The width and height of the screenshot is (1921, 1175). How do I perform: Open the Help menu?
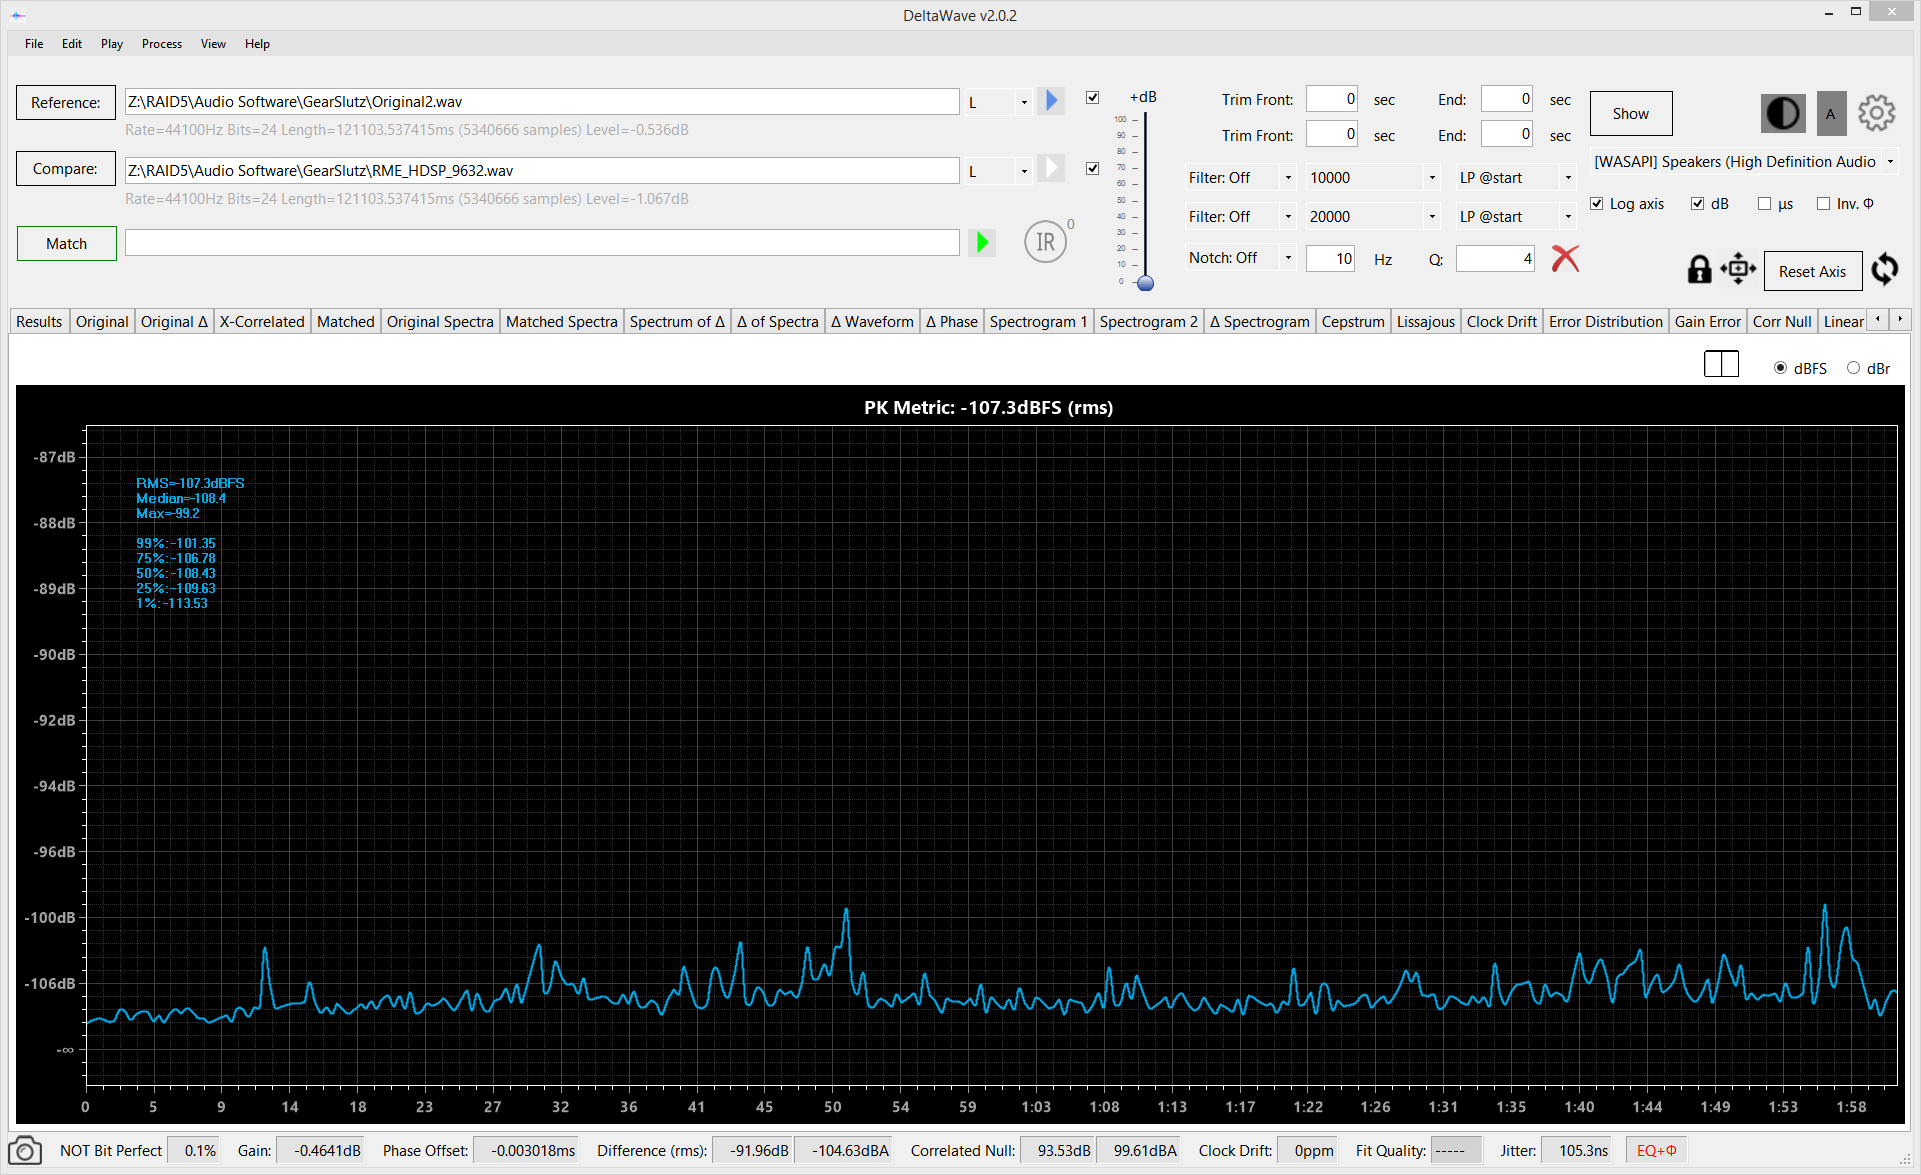tap(257, 44)
